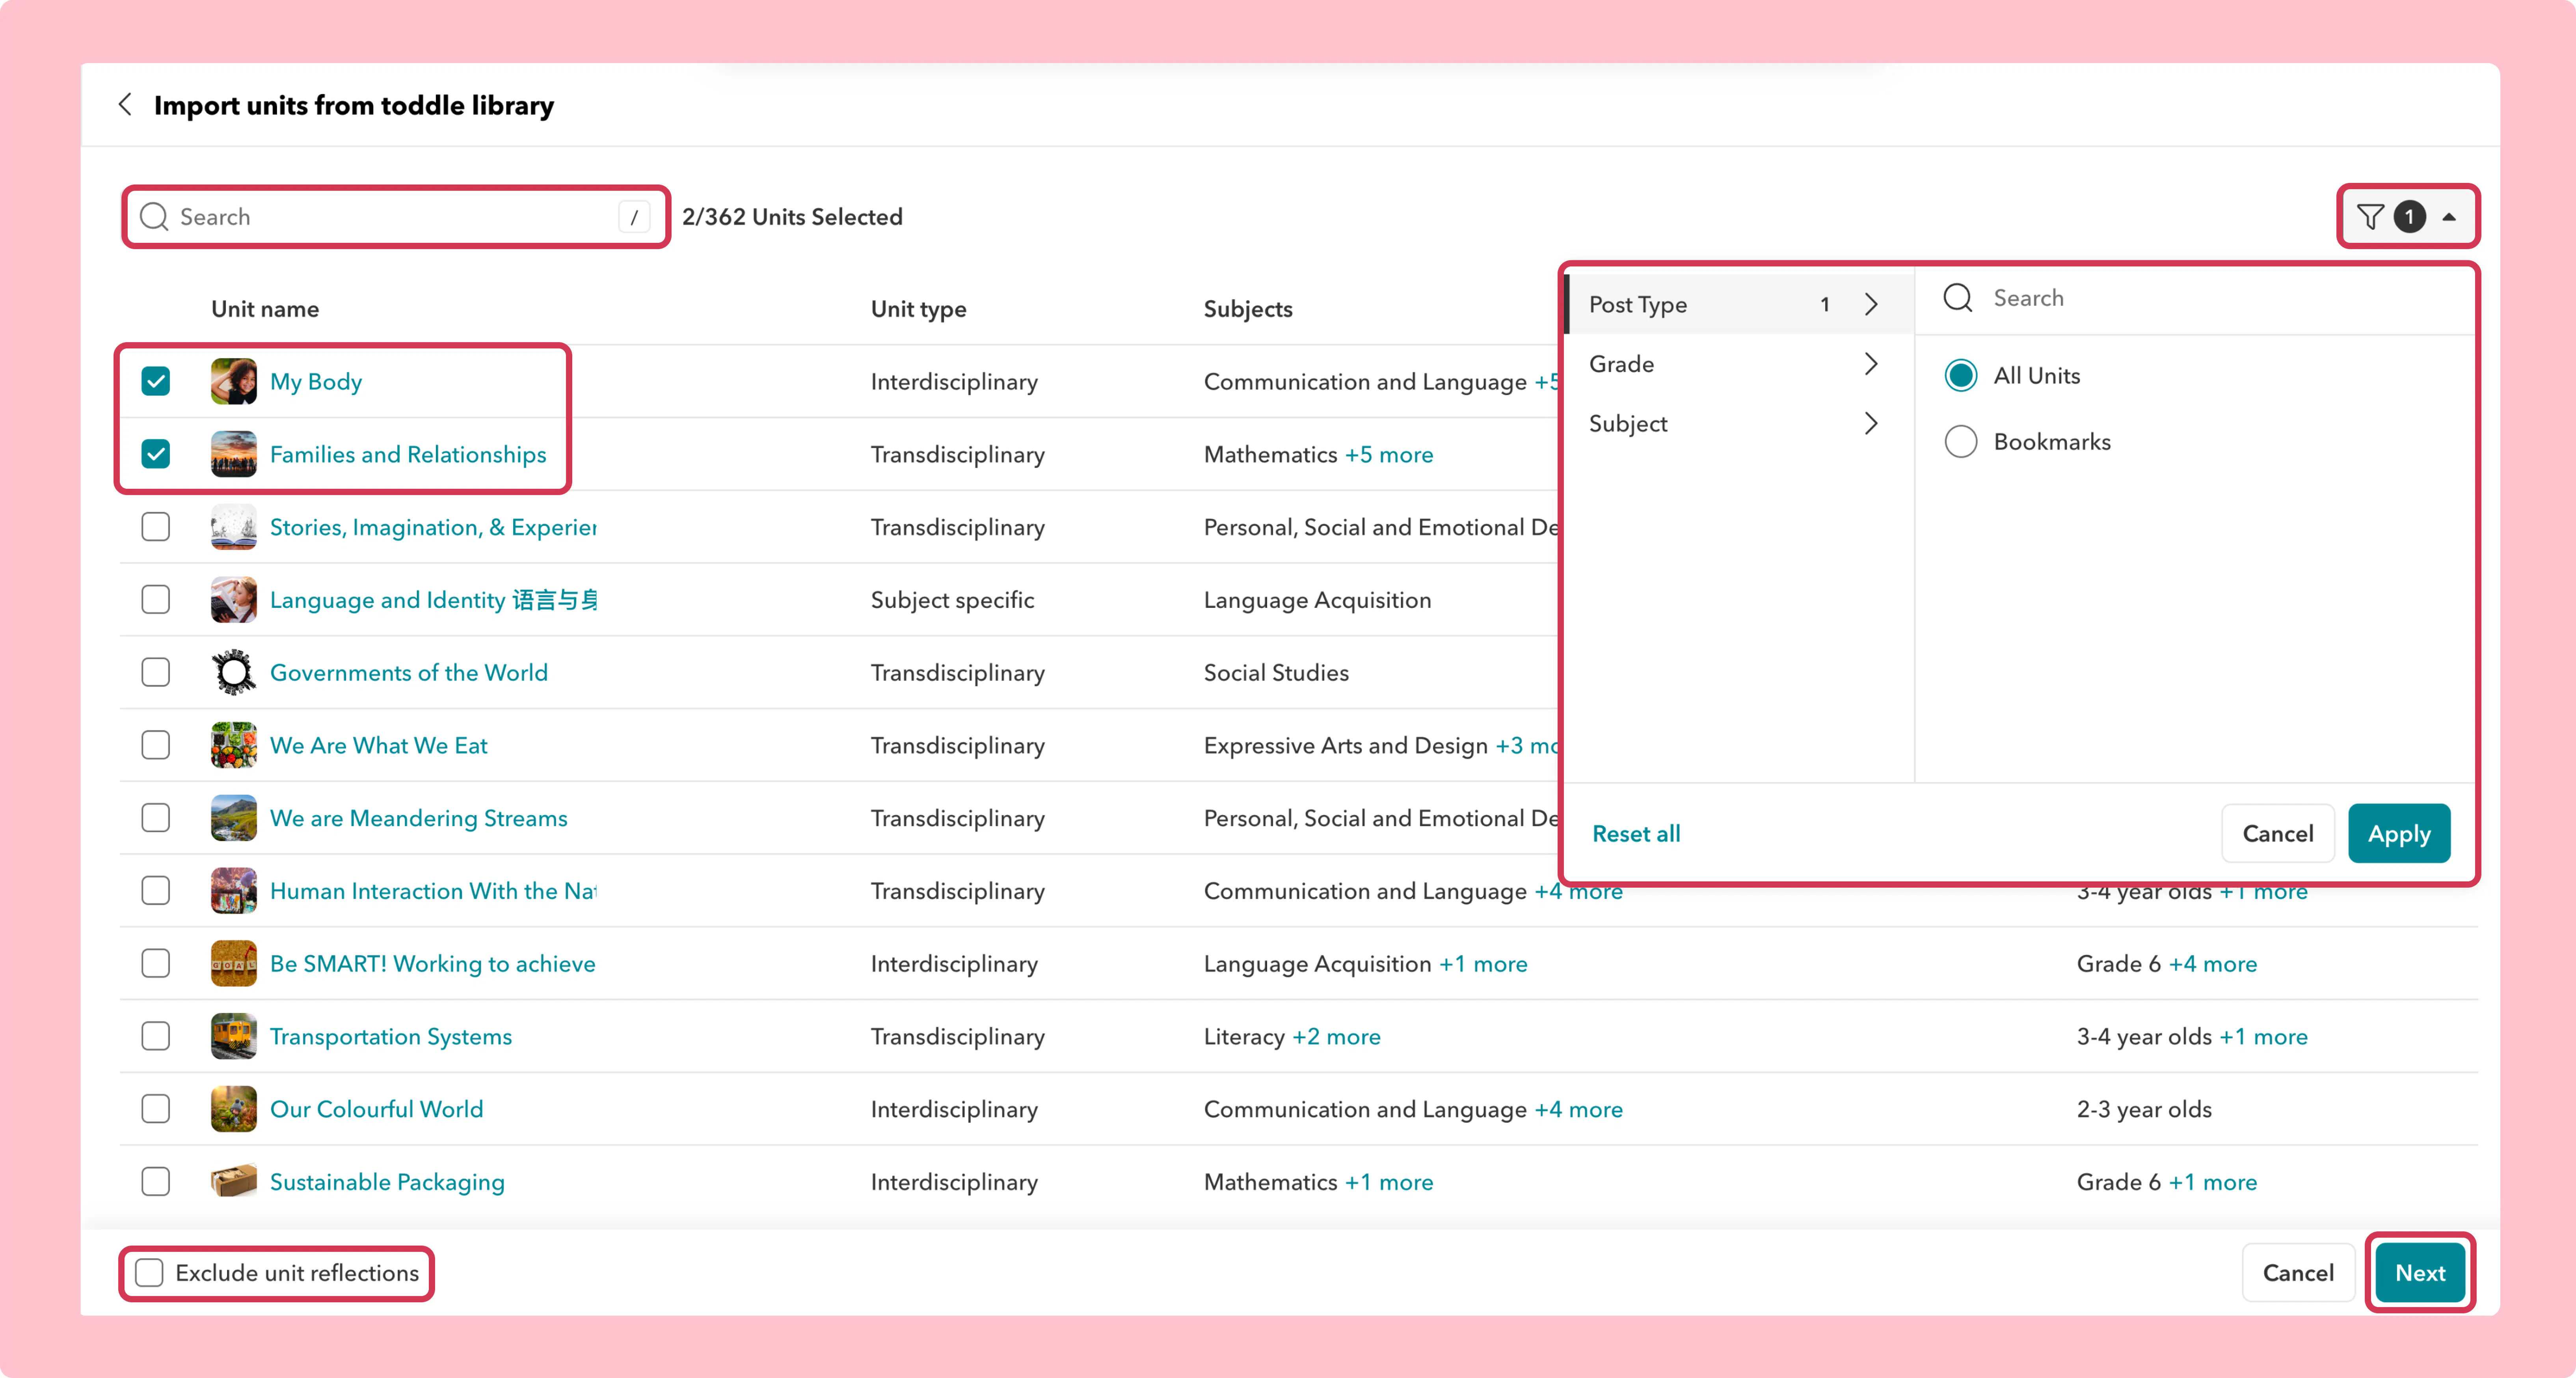This screenshot has width=2576, height=1378.
Task: Open the Our Colourful World link
Action: (377, 1110)
